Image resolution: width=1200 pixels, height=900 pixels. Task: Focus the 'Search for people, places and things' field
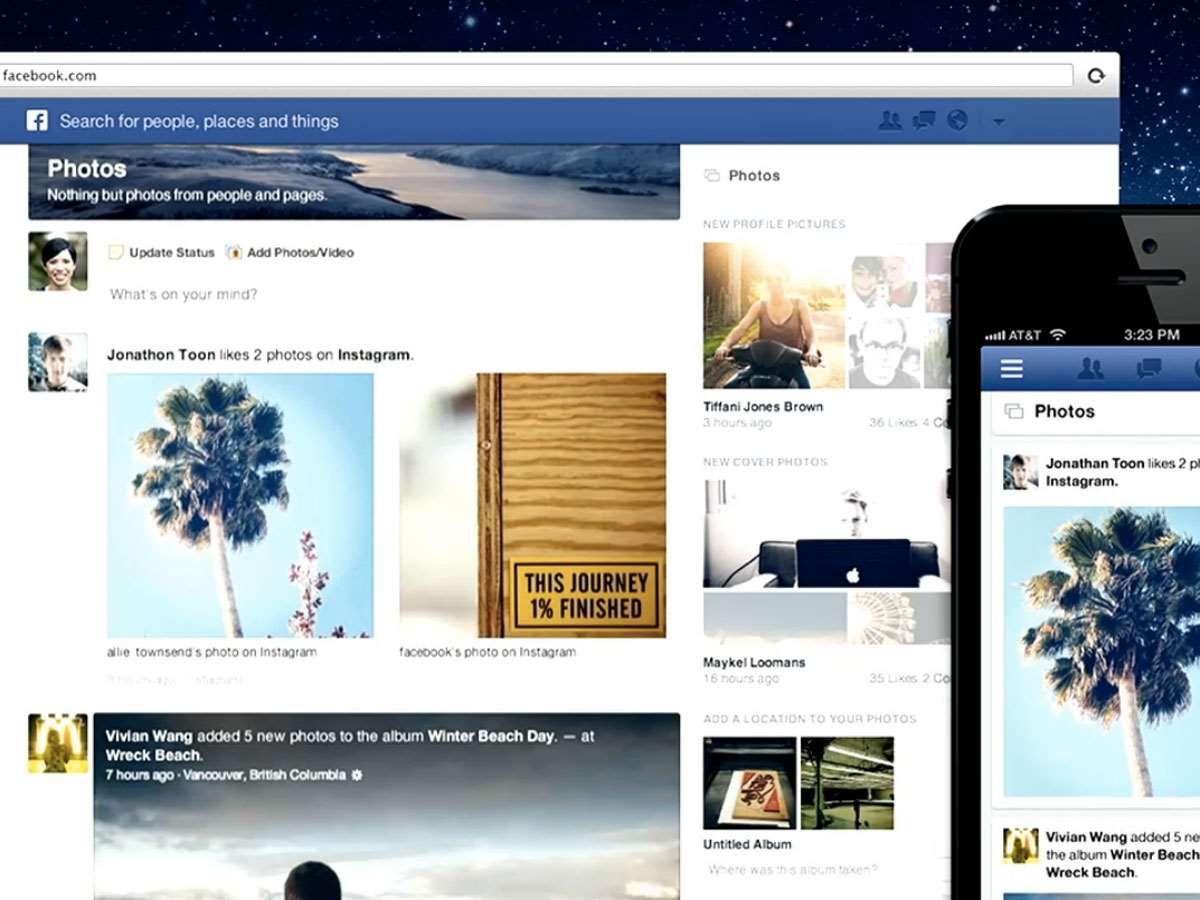point(199,121)
